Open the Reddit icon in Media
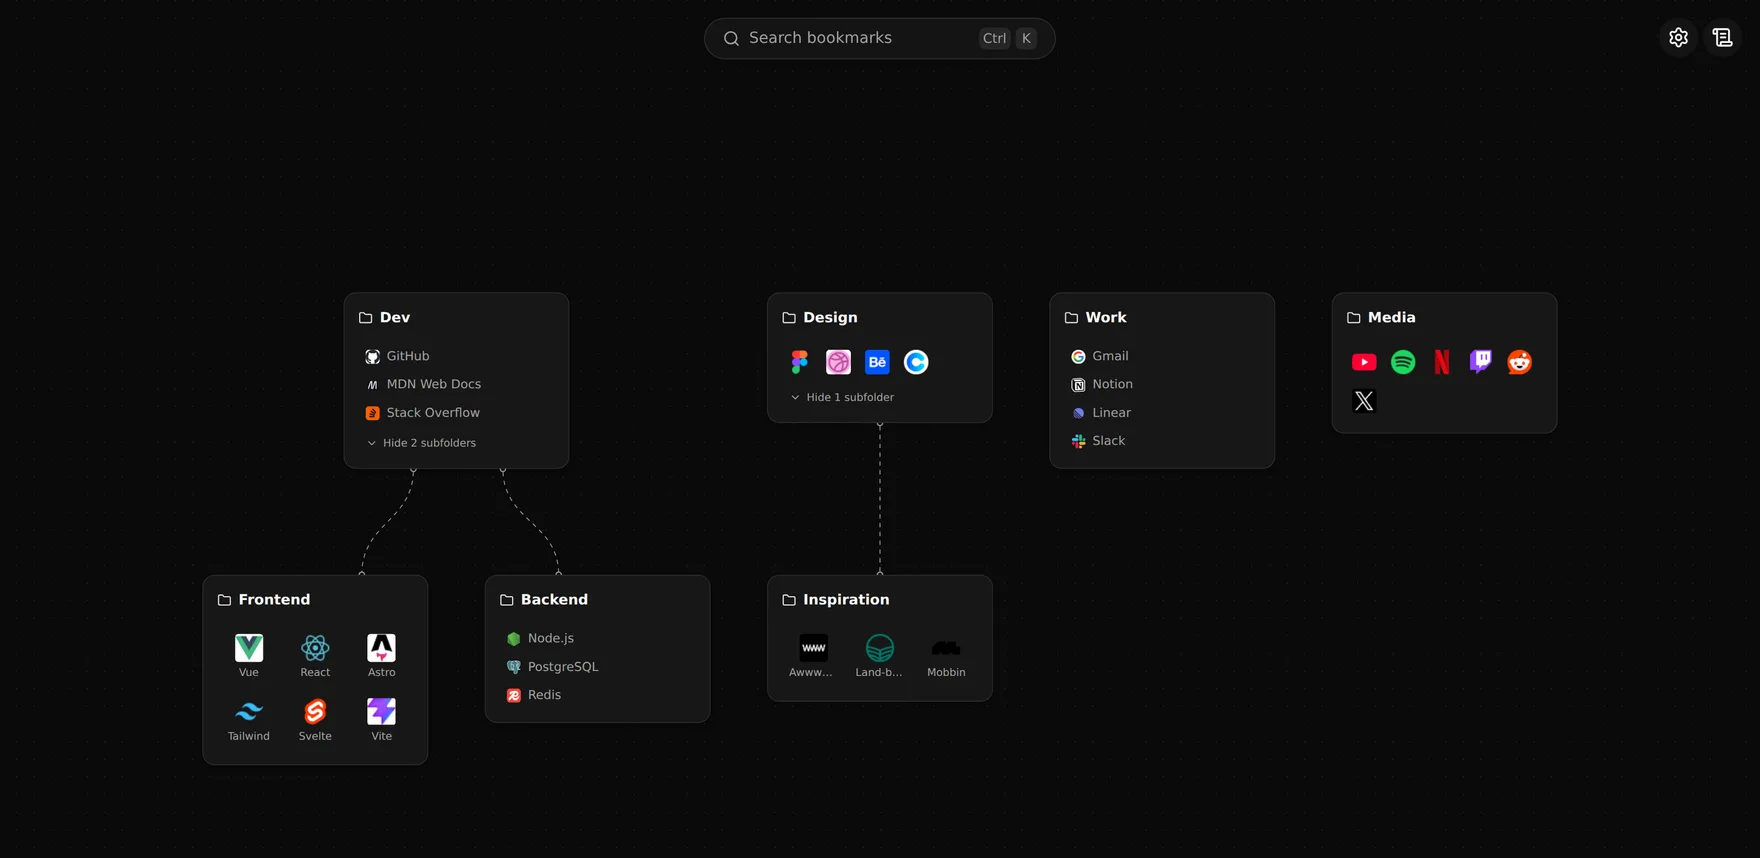Viewport: 1760px width, 858px height. (x=1520, y=362)
